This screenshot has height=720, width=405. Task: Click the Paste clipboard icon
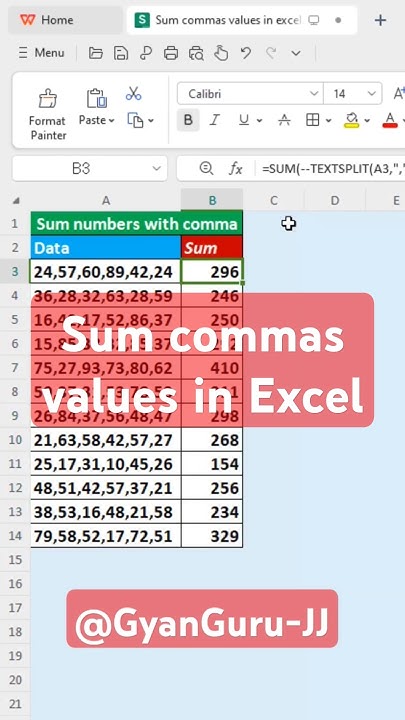click(96, 98)
